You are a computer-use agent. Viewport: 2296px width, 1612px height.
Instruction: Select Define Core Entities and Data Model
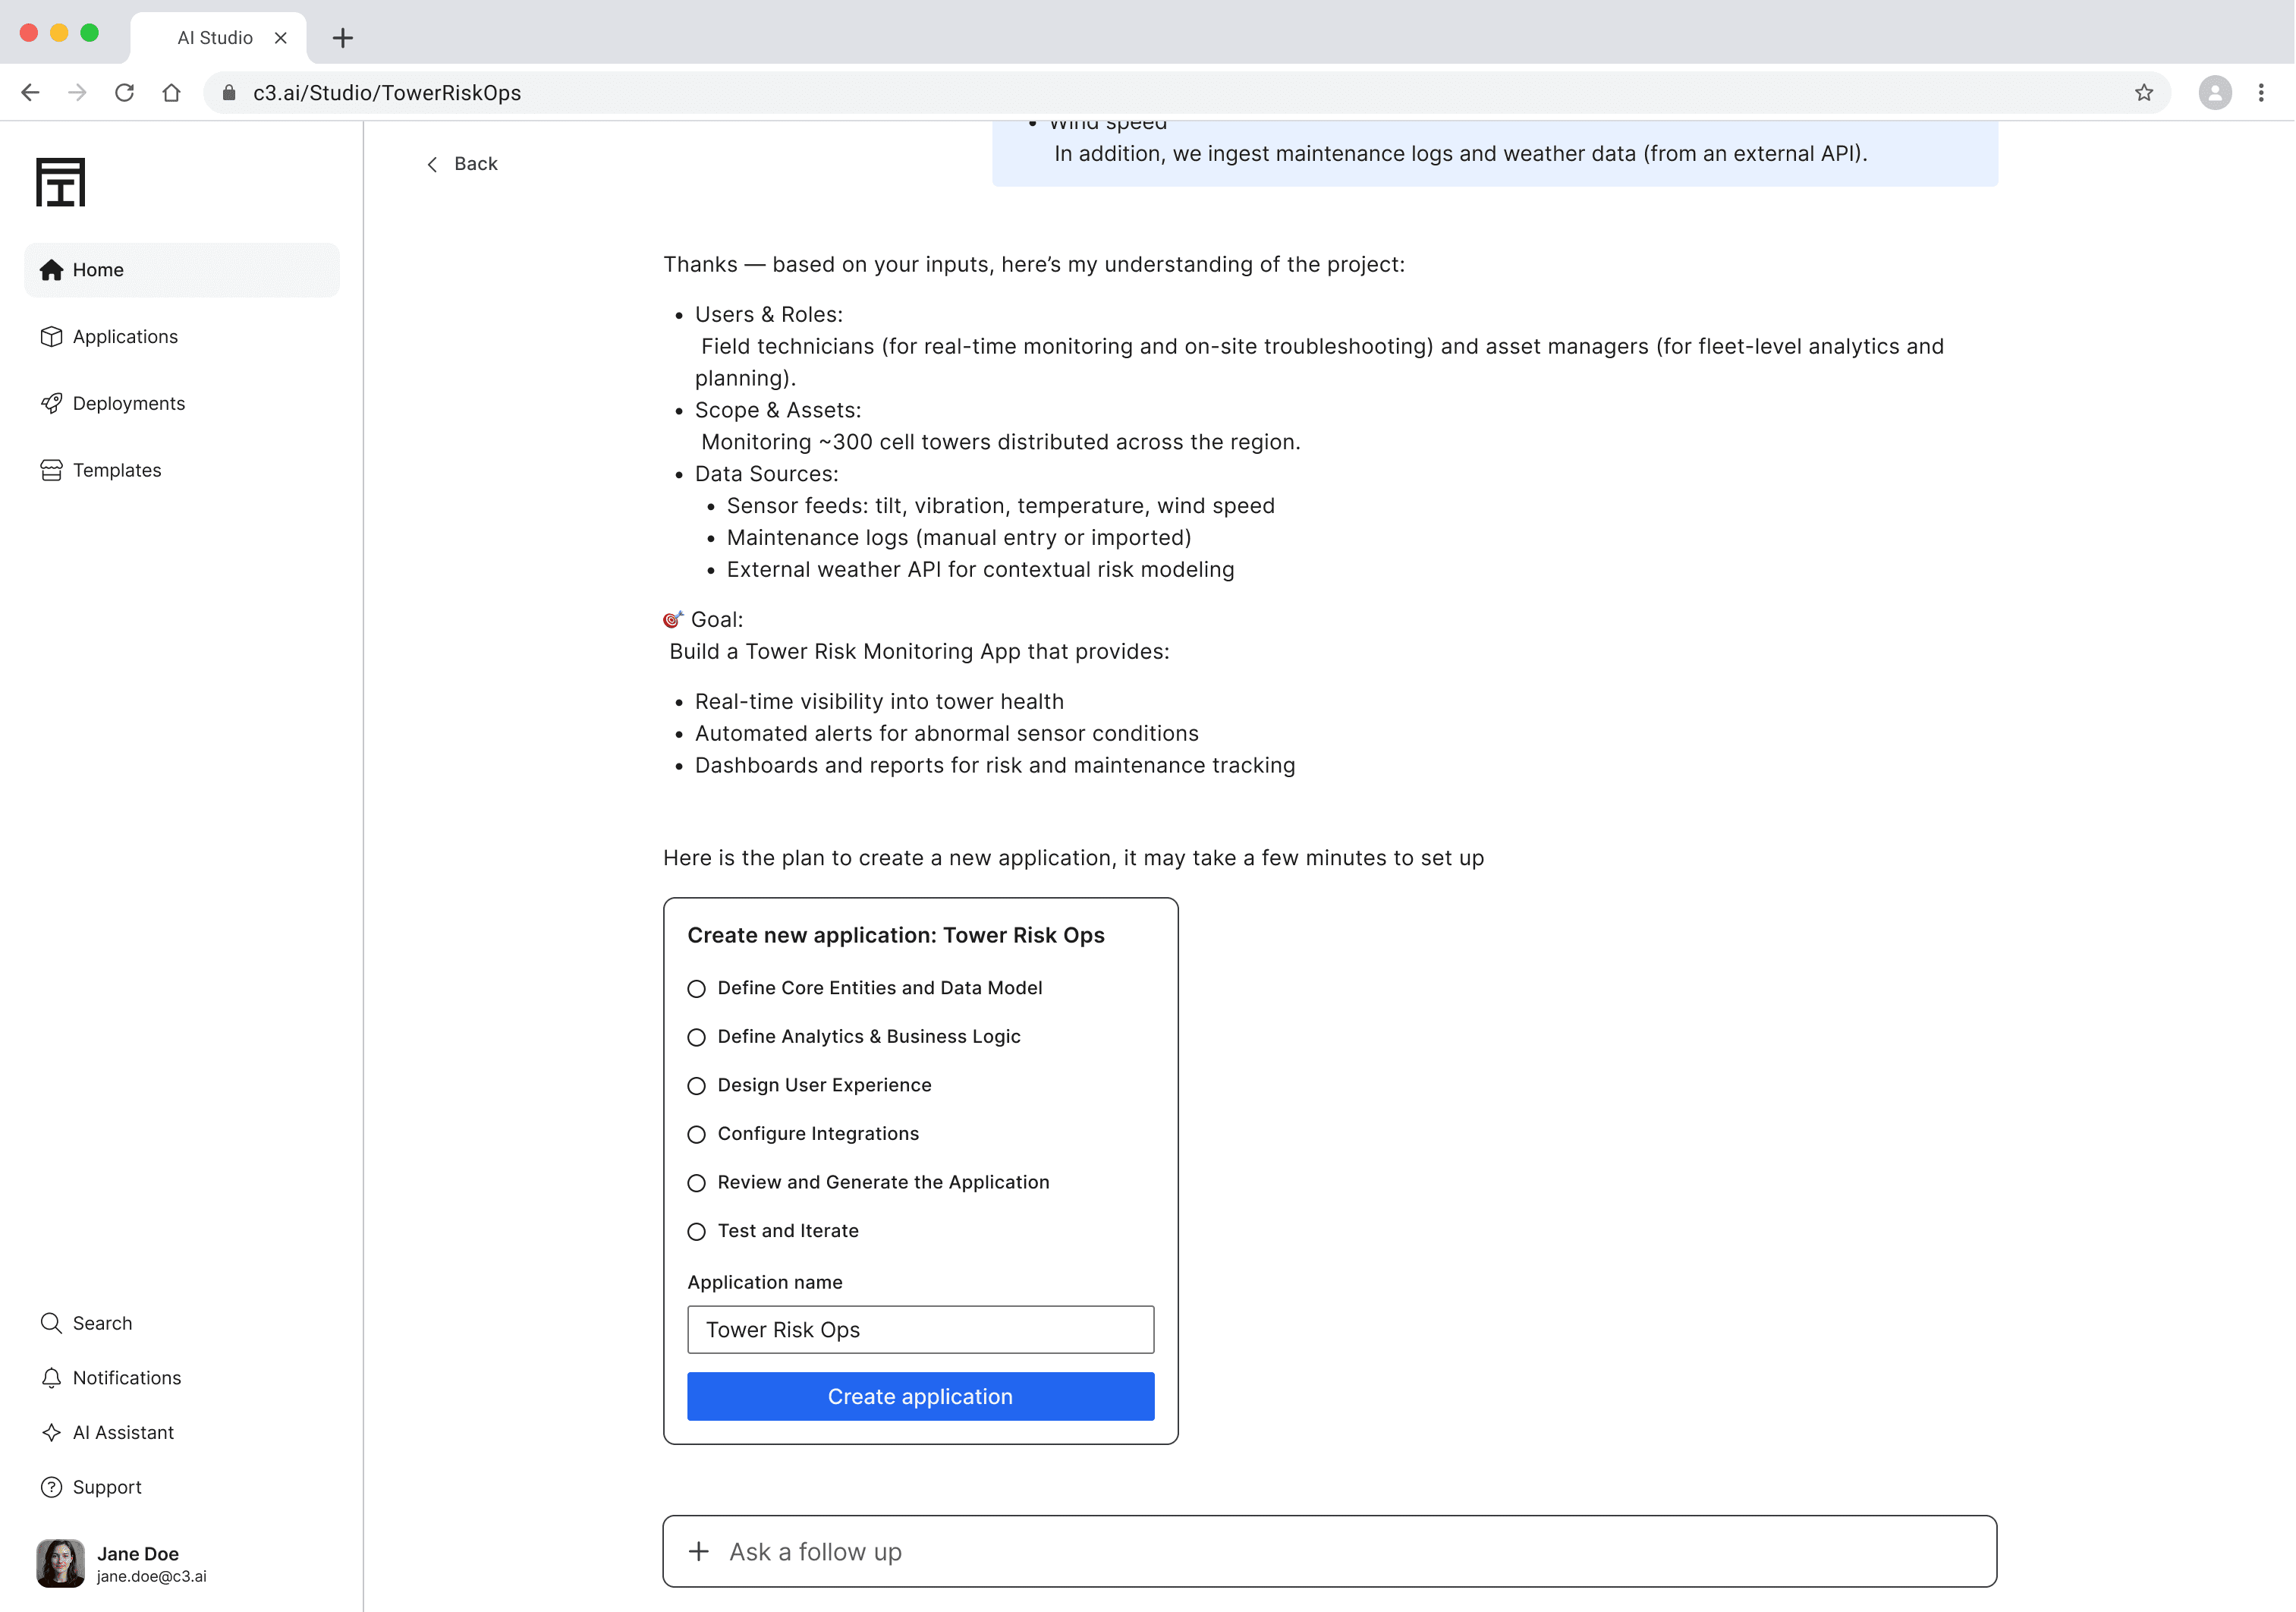[x=697, y=989]
